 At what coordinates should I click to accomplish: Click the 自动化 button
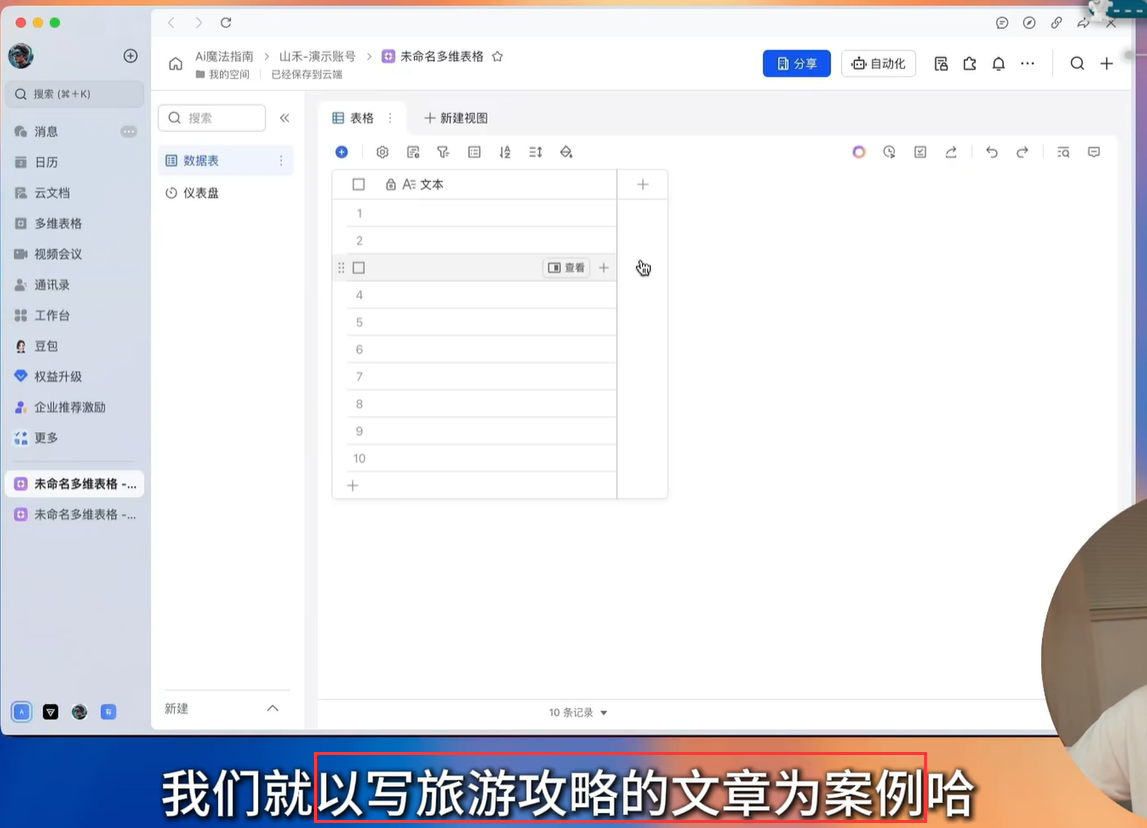coord(879,64)
